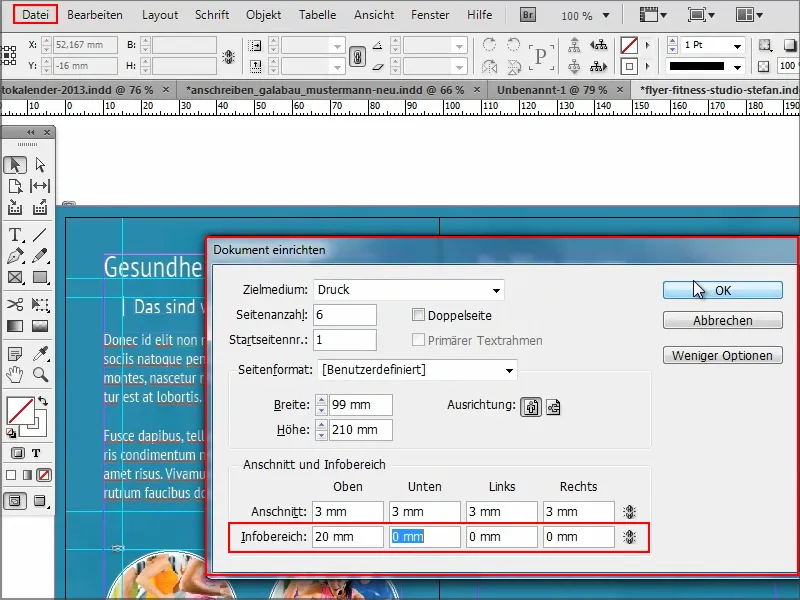Select the Rectangle tool

(x=40, y=278)
